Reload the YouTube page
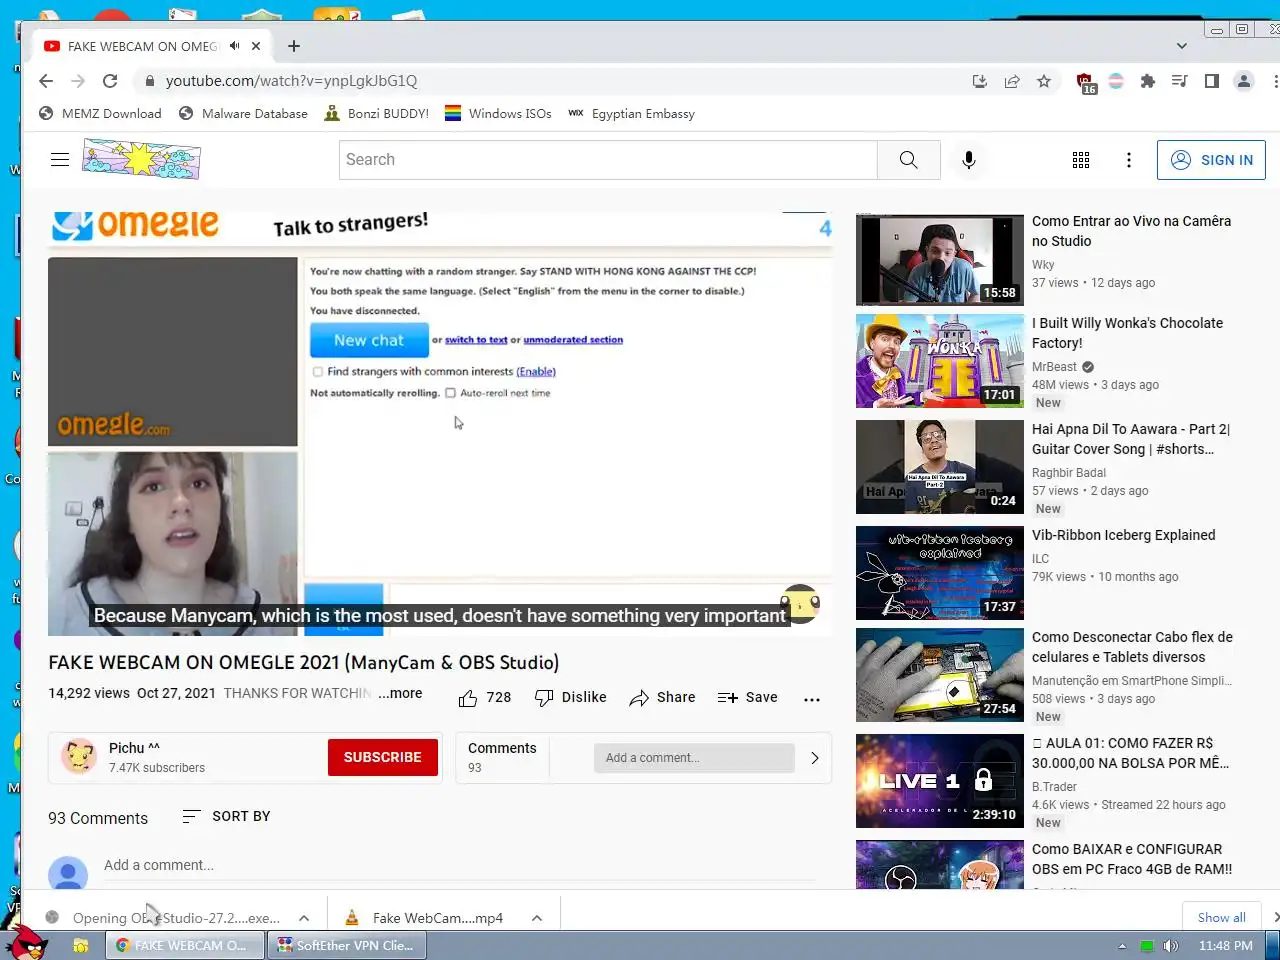Image resolution: width=1280 pixels, height=960 pixels. click(110, 81)
